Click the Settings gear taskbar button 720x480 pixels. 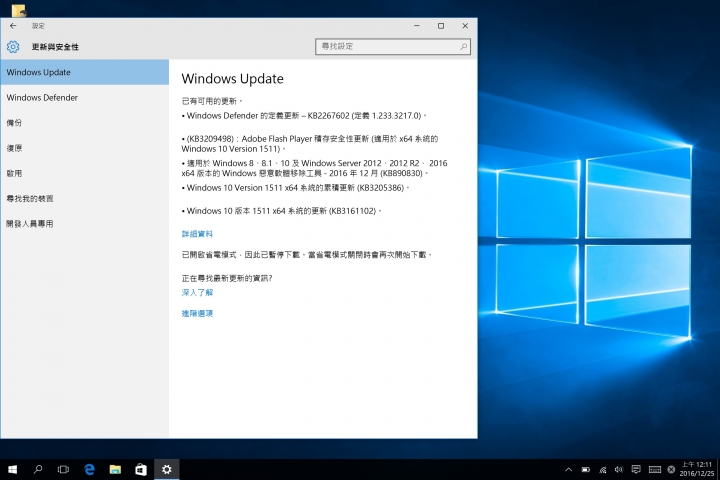pos(166,469)
